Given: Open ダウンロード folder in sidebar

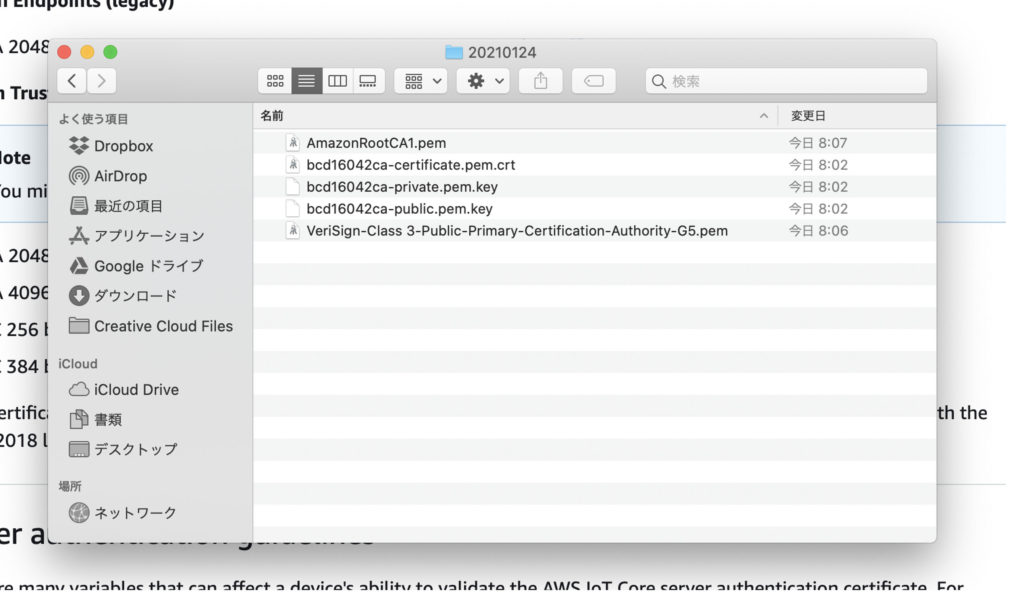Looking at the screenshot, I should [x=135, y=296].
